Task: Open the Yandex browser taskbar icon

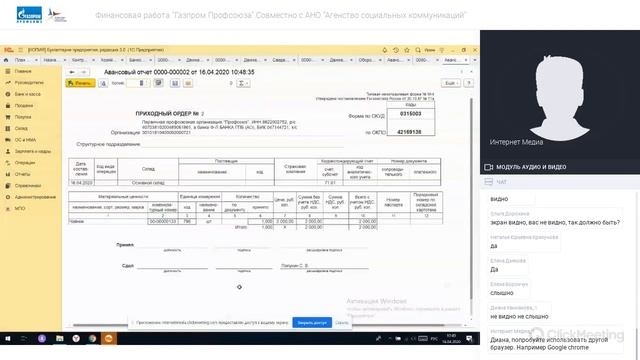Action: (76, 339)
